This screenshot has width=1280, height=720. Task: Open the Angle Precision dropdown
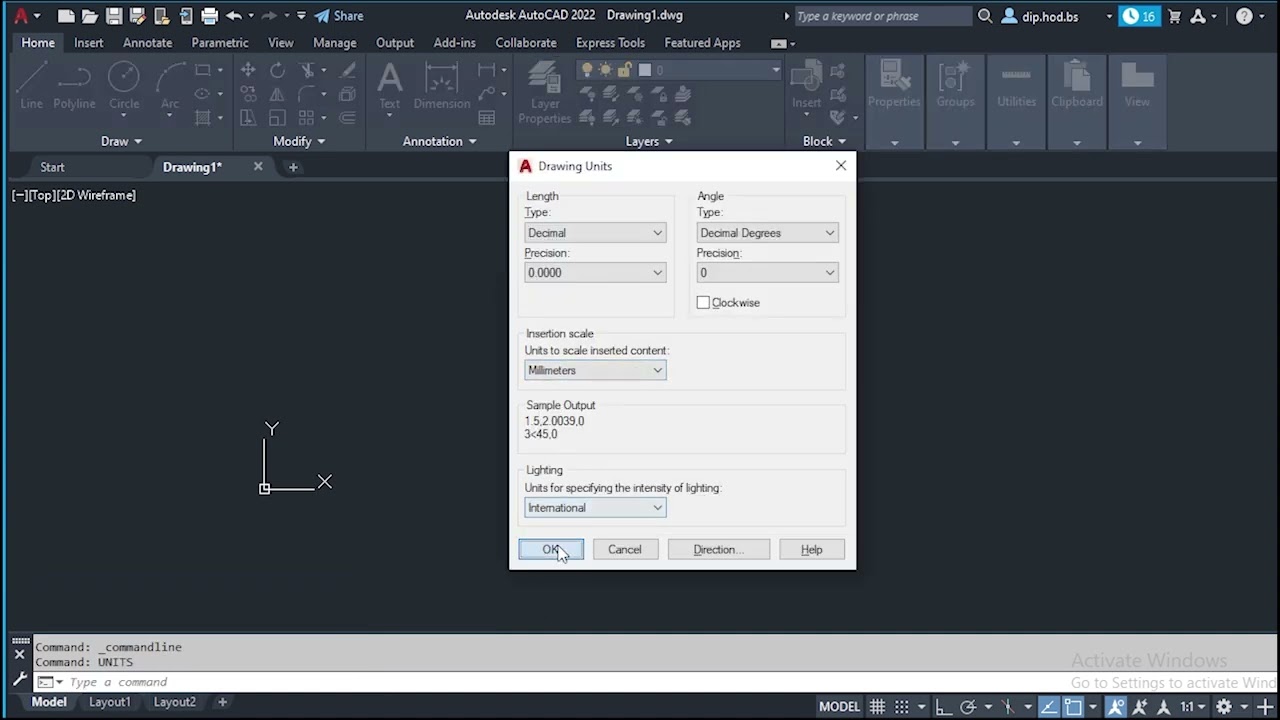tap(767, 272)
